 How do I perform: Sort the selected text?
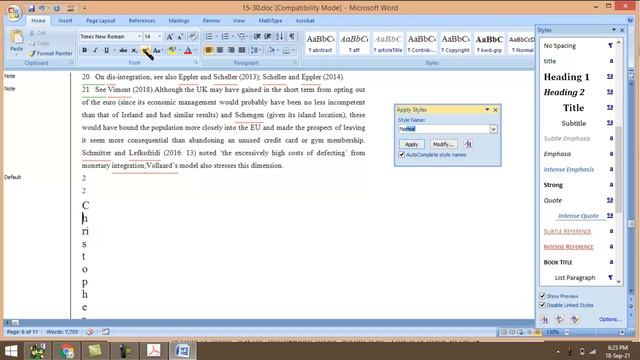coord(280,37)
